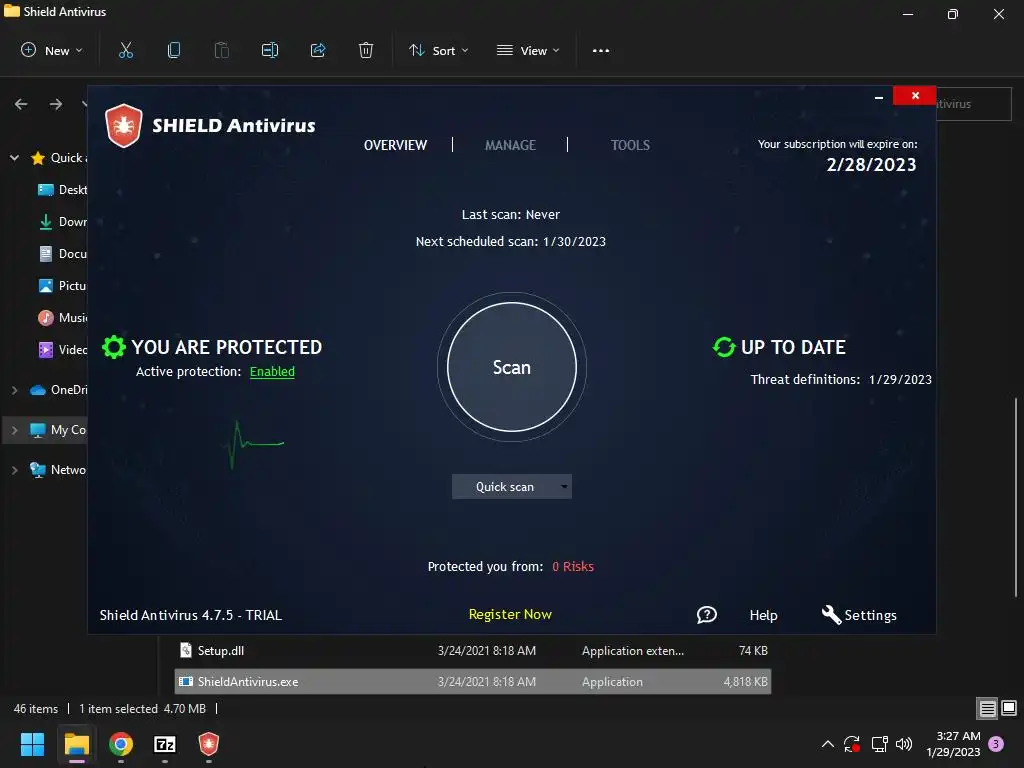Switch to the OVERVIEW tab
Viewport: 1024px width, 768px height.
point(395,145)
